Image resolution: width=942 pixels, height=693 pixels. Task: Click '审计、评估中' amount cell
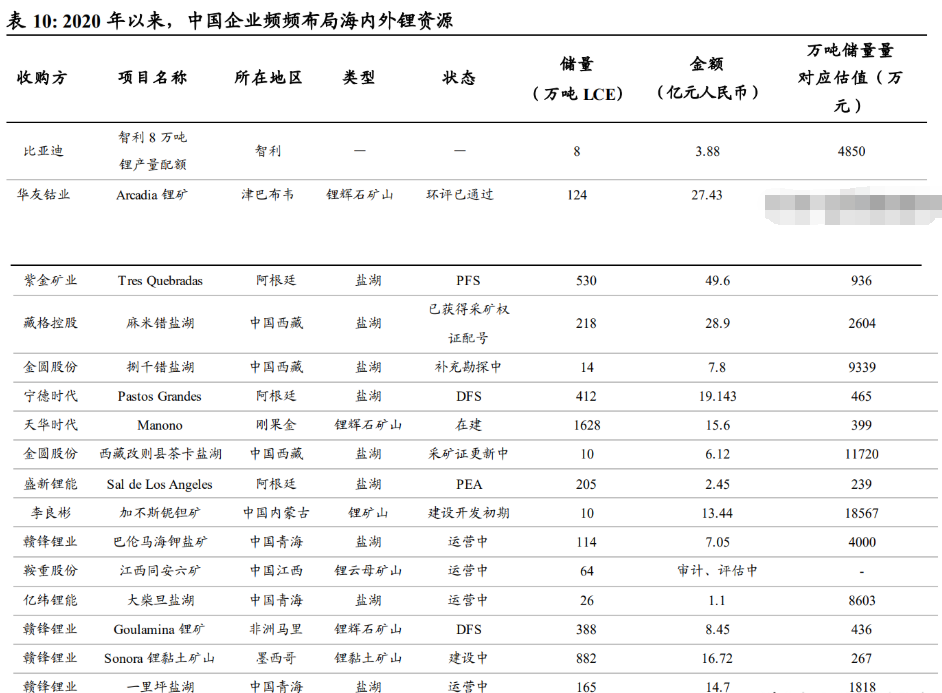tap(717, 570)
